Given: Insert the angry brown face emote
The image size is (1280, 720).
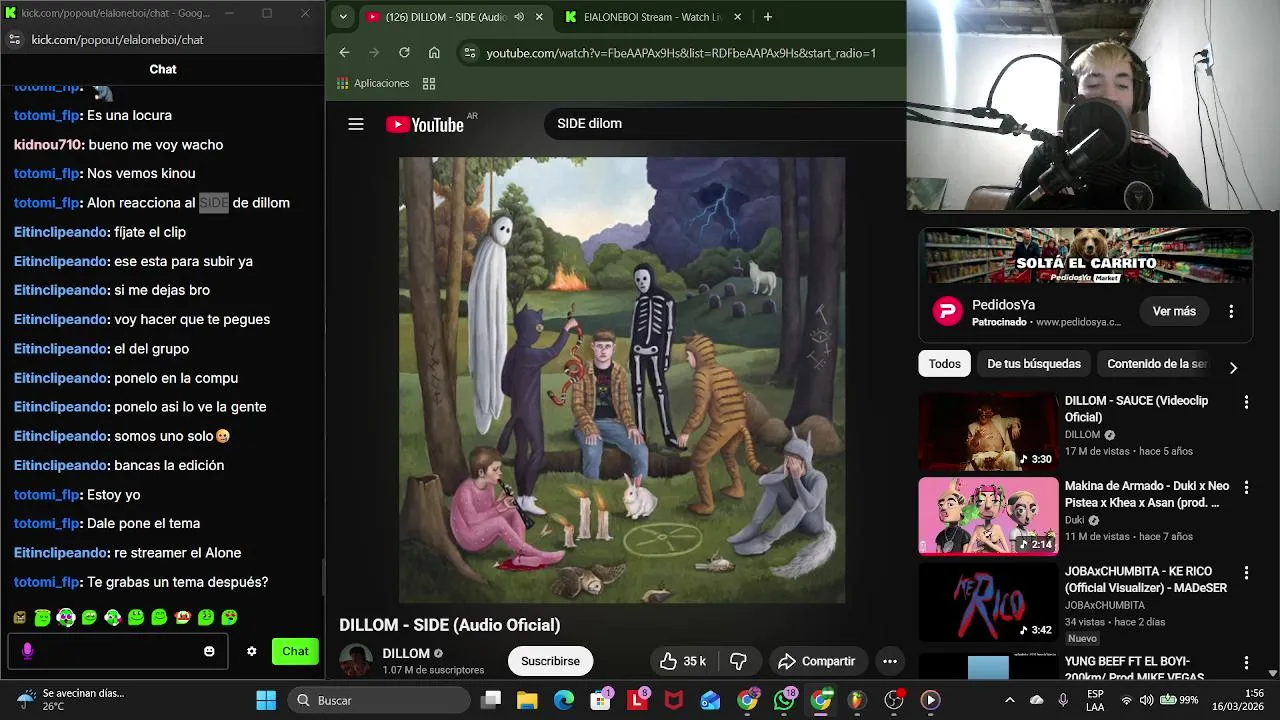Looking at the screenshot, I should click(x=19, y=618).
